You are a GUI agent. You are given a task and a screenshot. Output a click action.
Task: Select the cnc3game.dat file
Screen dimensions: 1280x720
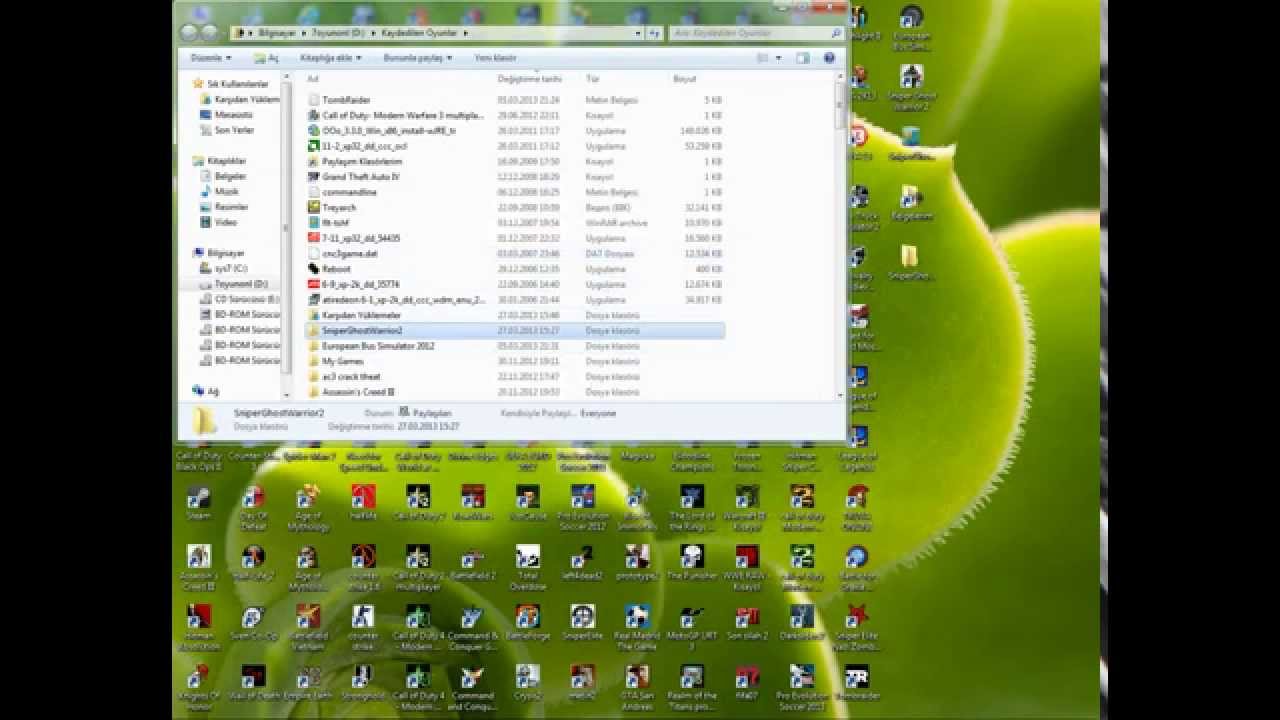[515, 254]
